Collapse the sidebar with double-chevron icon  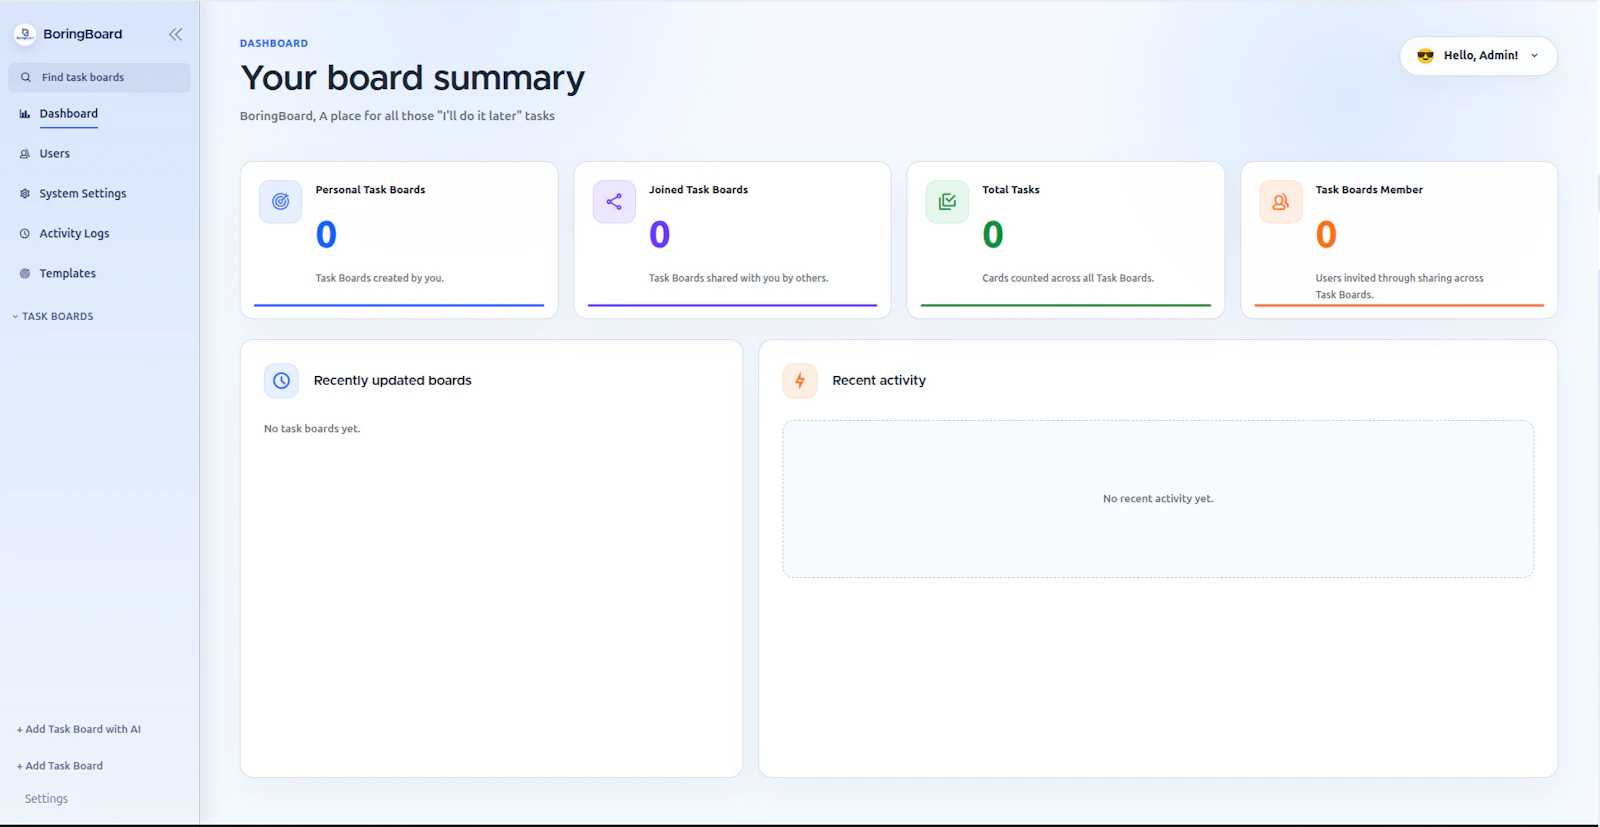tap(175, 34)
